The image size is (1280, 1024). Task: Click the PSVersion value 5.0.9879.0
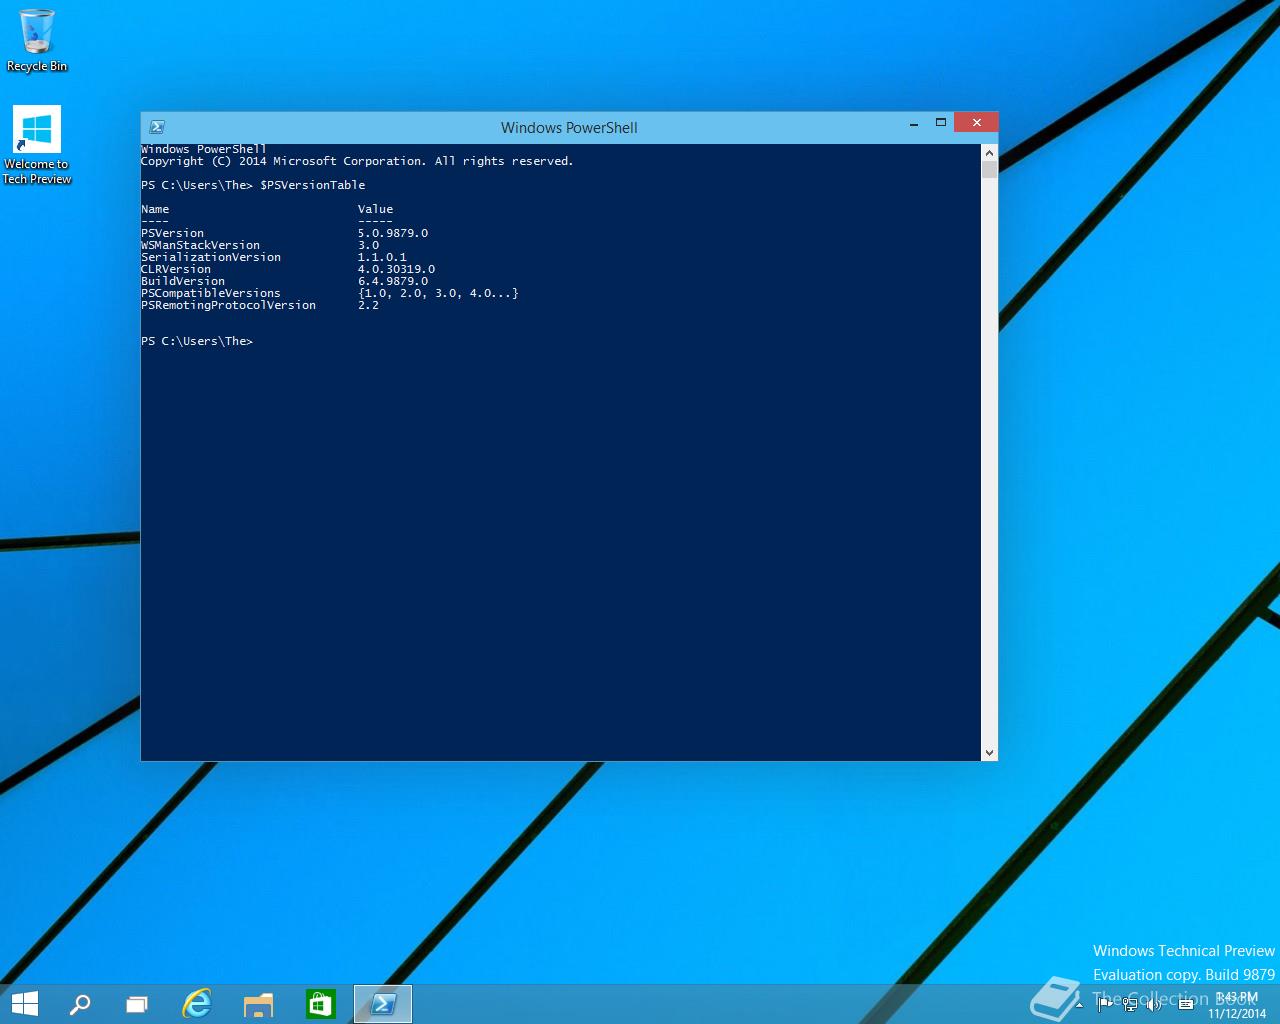tap(393, 233)
